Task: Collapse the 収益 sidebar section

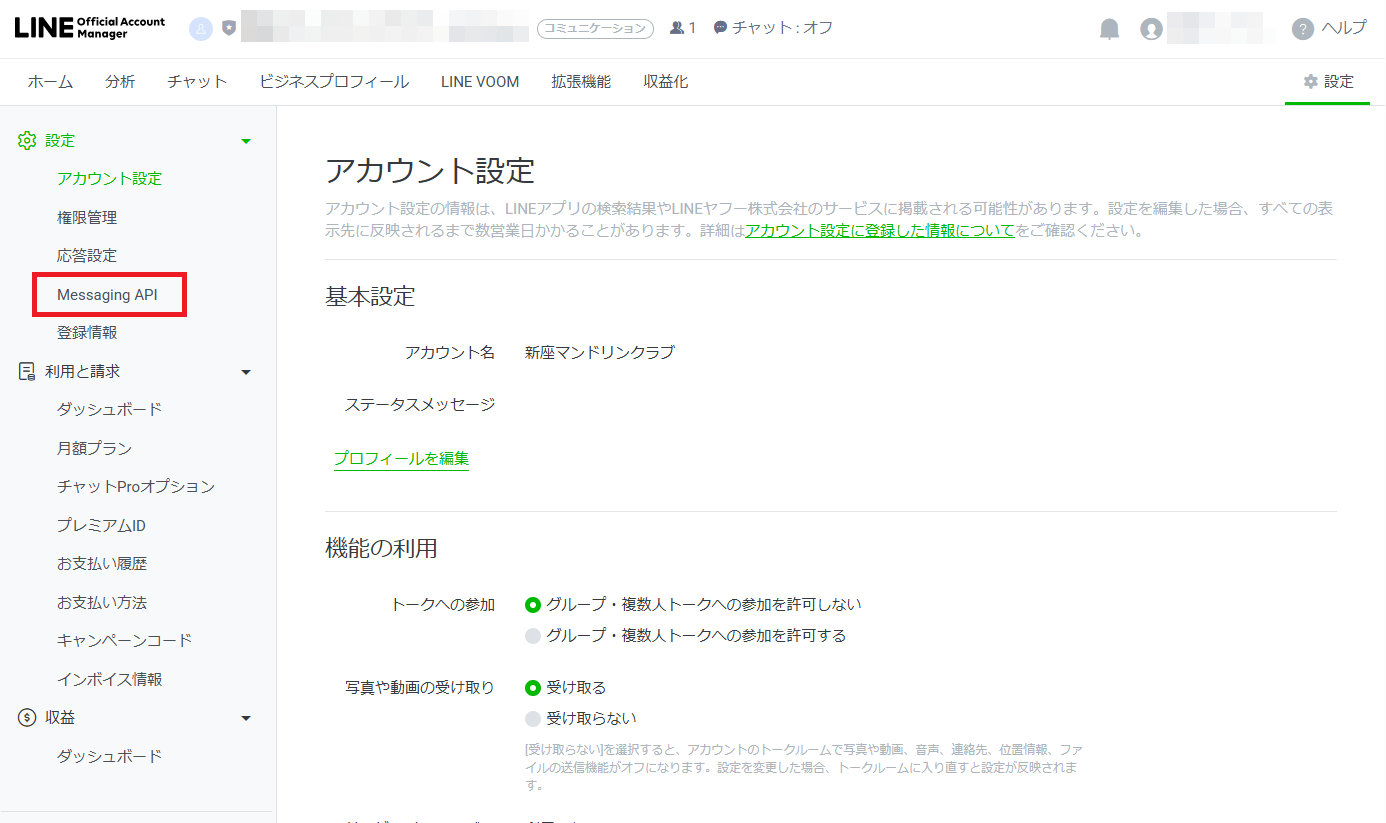Action: pos(246,718)
